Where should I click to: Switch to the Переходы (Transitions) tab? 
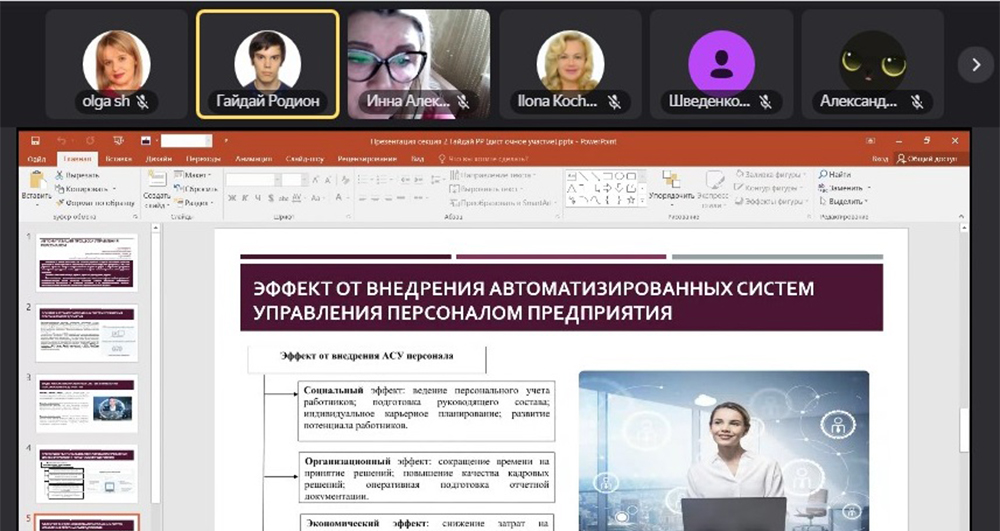click(203, 159)
